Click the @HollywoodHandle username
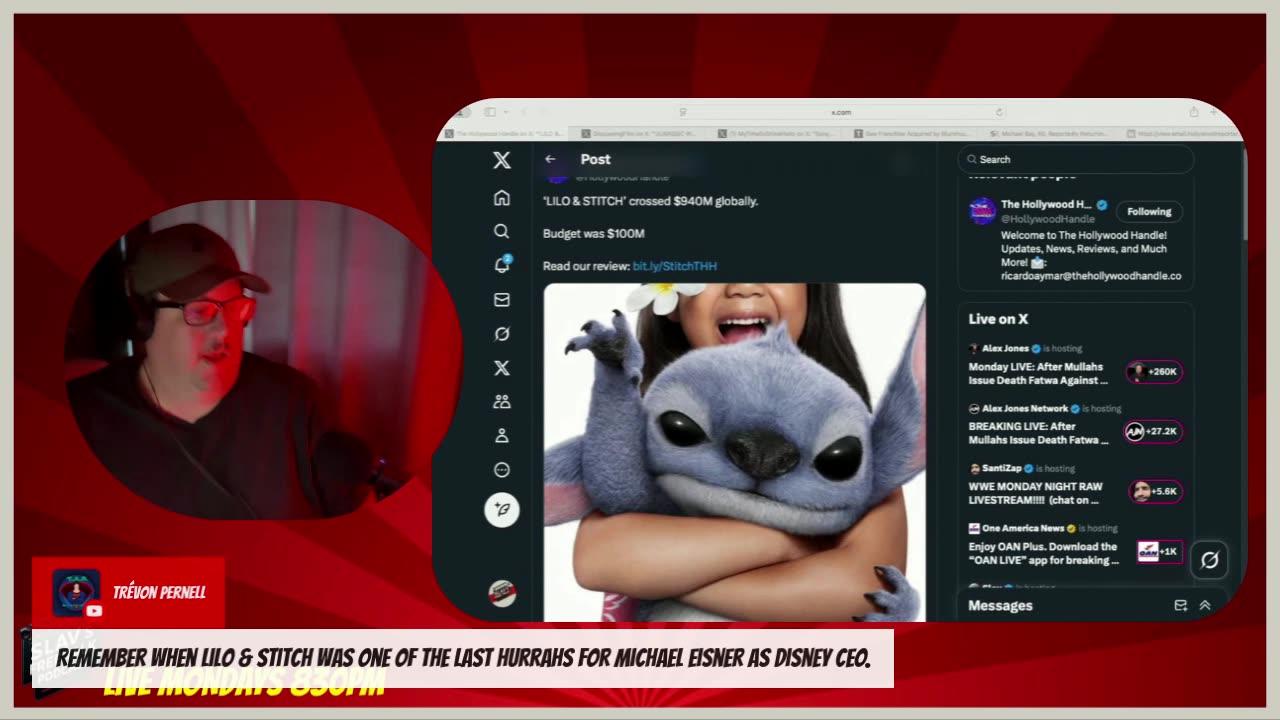The height and width of the screenshot is (720, 1280). tap(1048, 219)
